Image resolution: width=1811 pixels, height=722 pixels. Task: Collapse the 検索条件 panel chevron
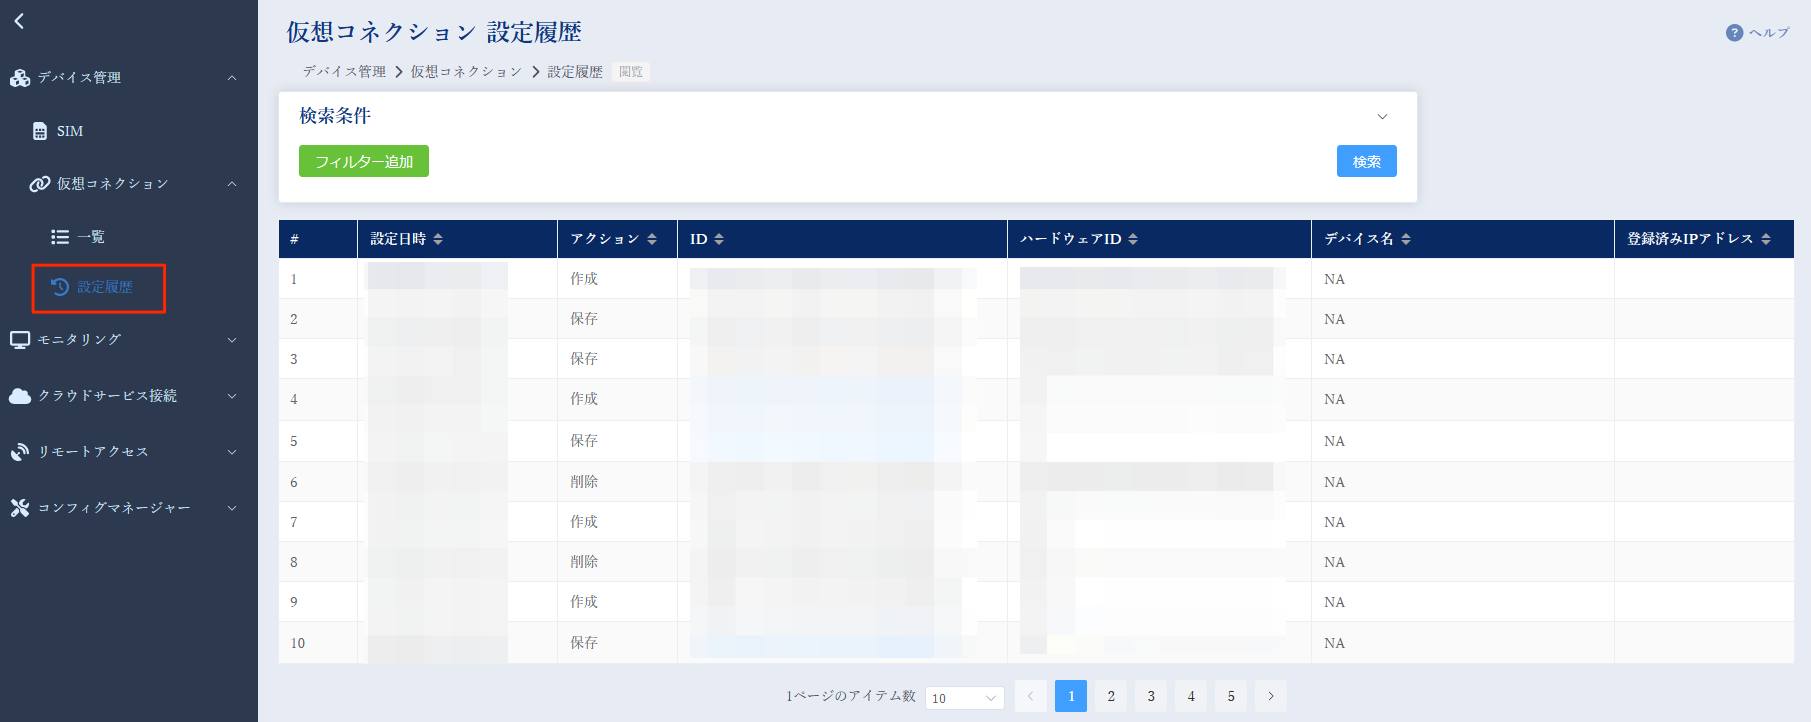point(1382,117)
